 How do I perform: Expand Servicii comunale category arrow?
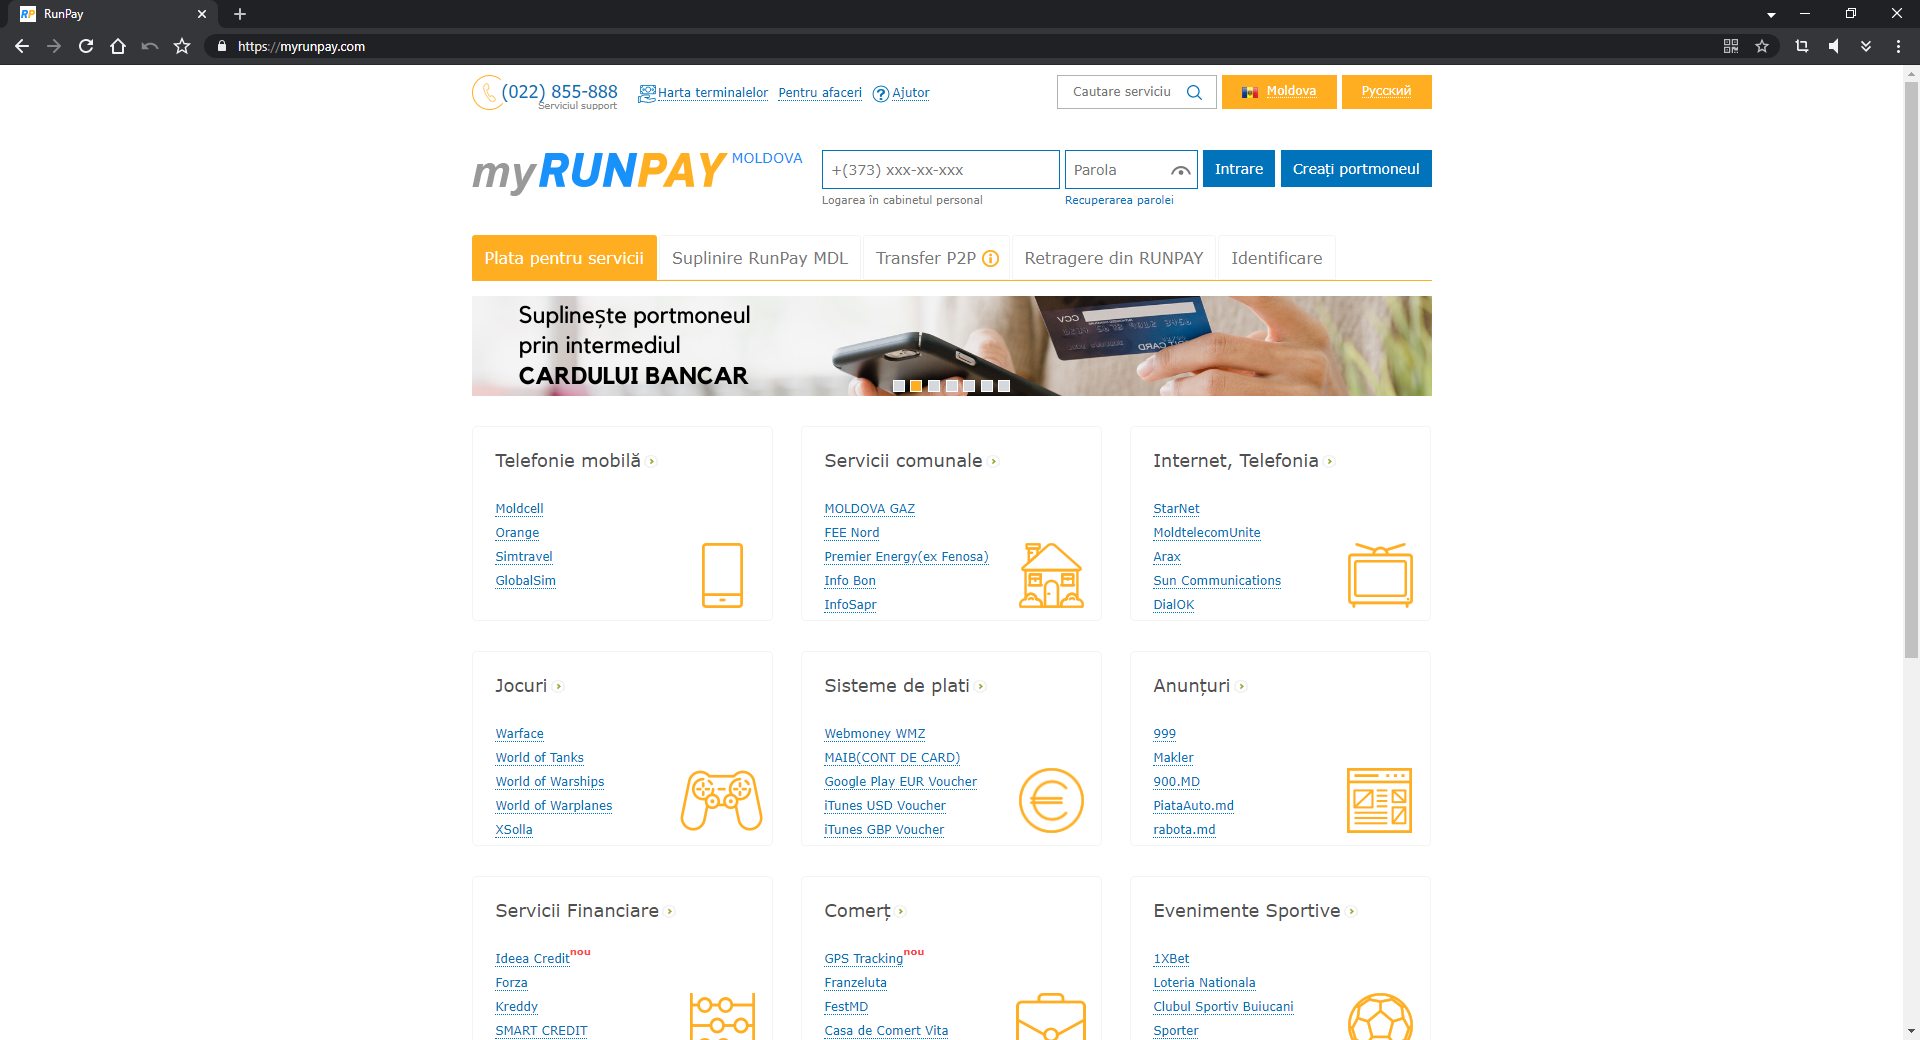point(994,462)
